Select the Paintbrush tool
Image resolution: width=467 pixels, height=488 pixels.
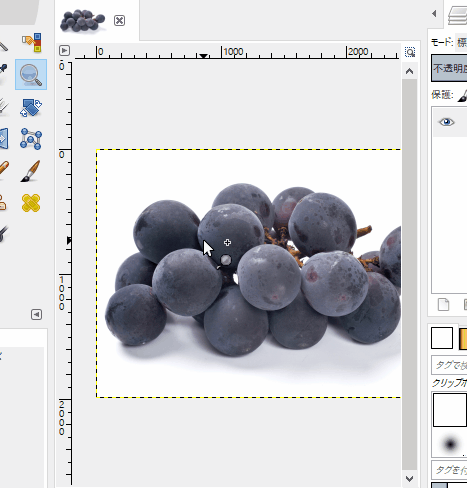31,171
